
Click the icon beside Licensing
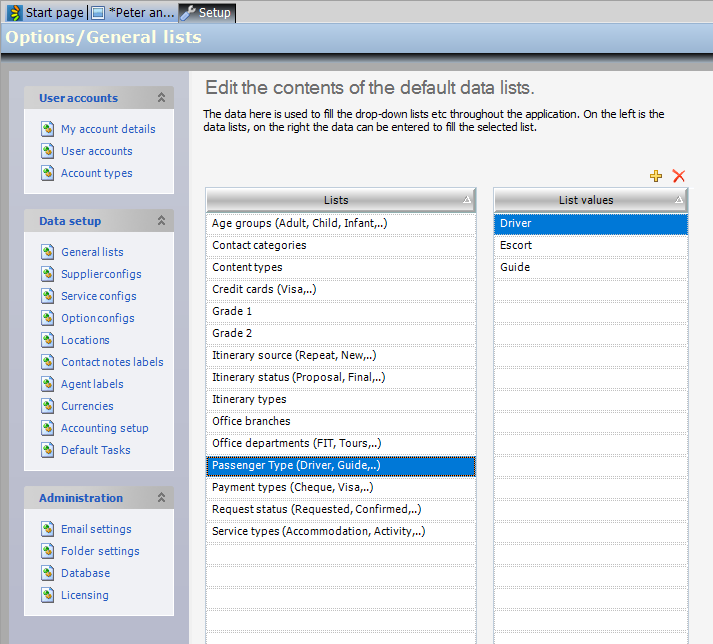tap(47, 595)
